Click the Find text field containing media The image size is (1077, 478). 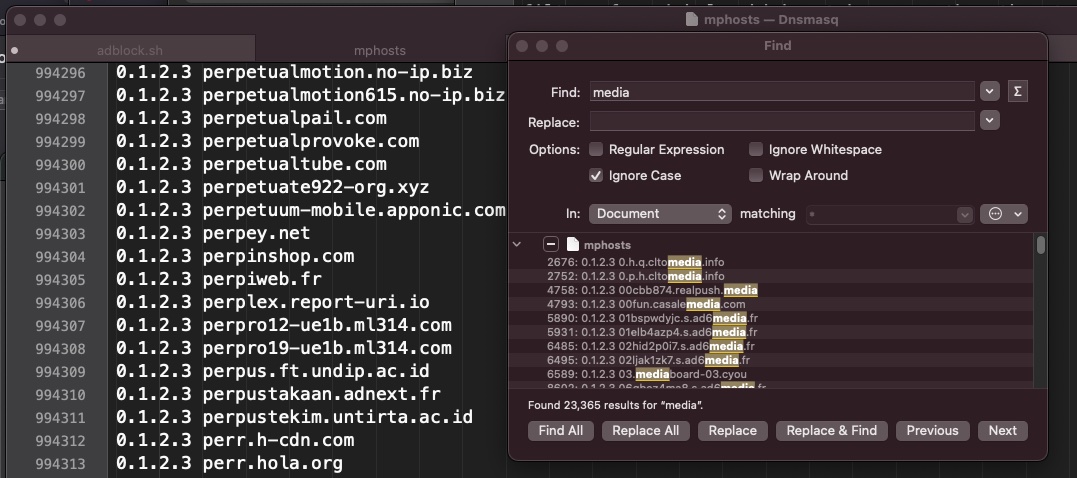click(x=782, y=91)
